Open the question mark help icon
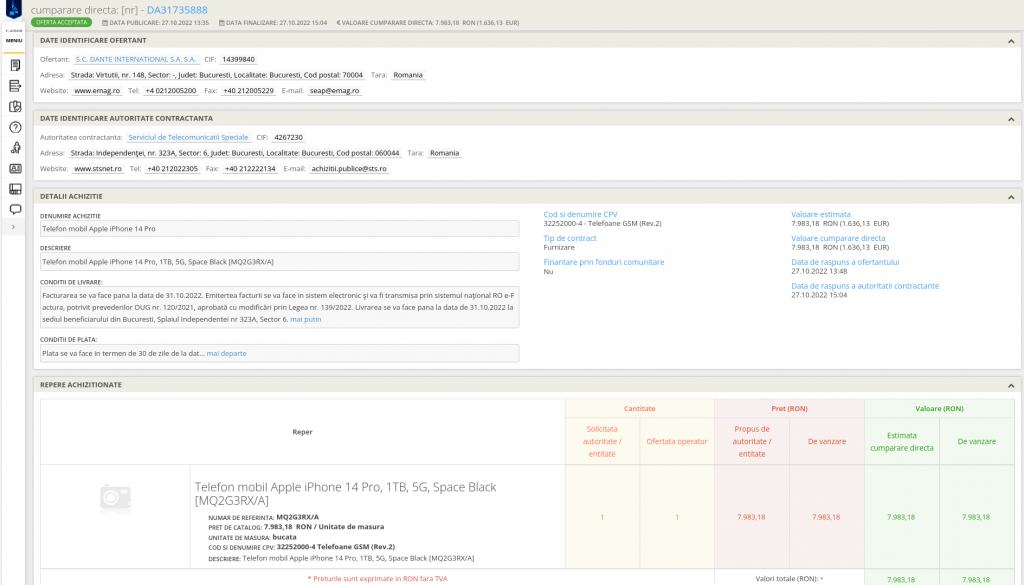 pyautogui.click(x=15, y=127)
